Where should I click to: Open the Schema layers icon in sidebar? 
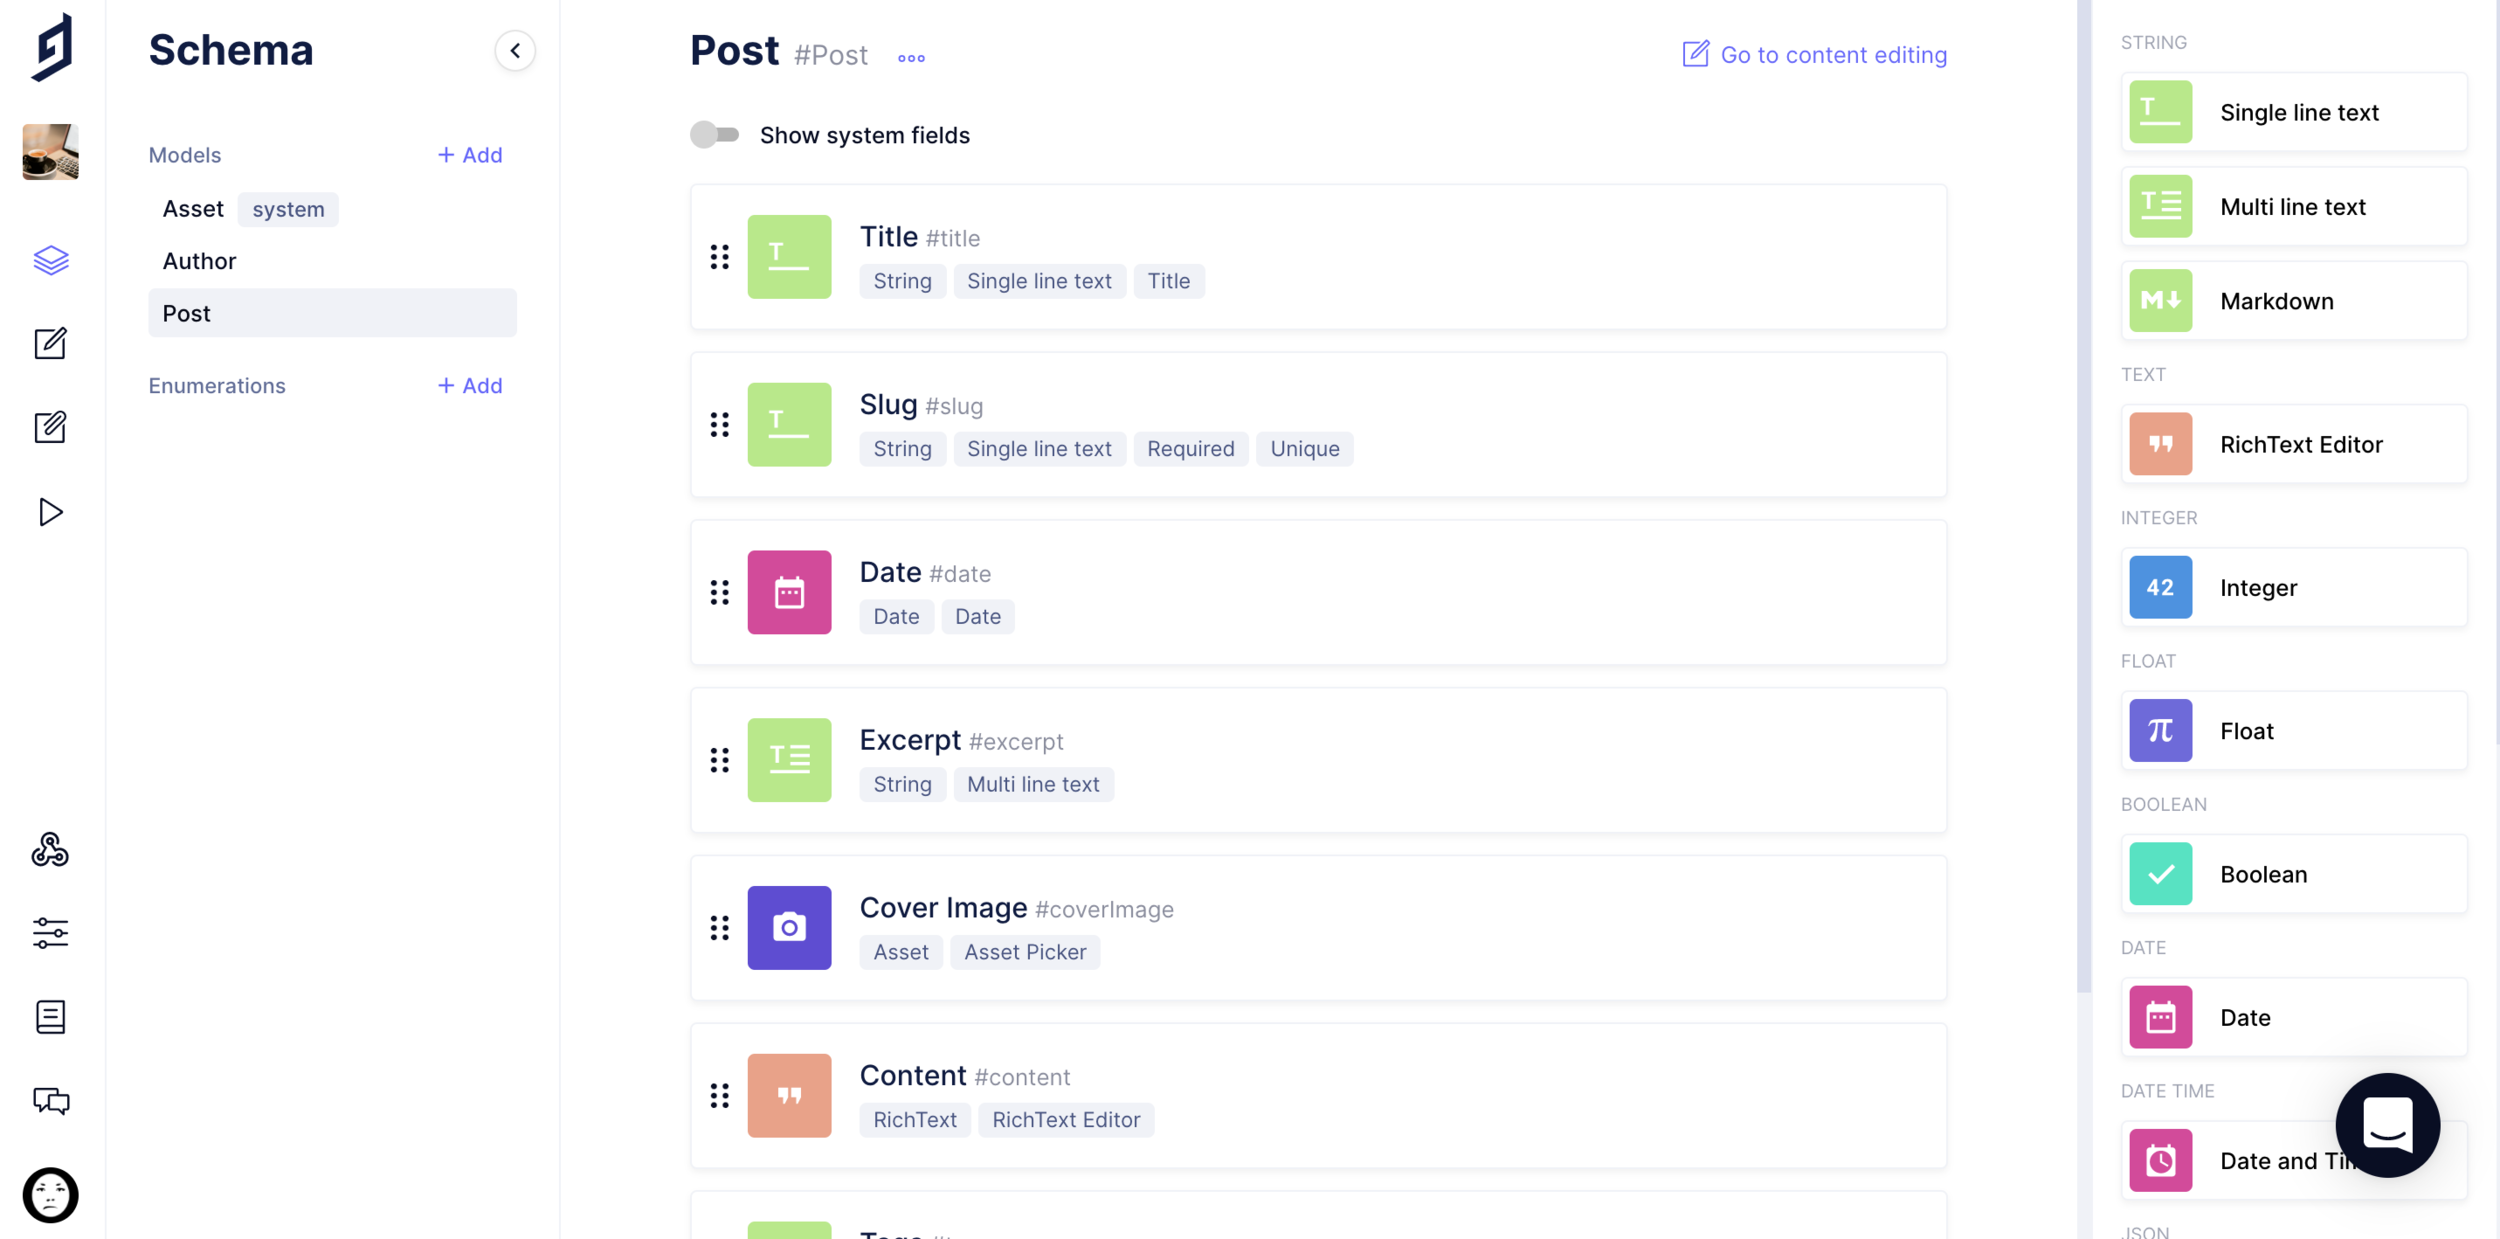pyautogui.click(x=51, y=260)
